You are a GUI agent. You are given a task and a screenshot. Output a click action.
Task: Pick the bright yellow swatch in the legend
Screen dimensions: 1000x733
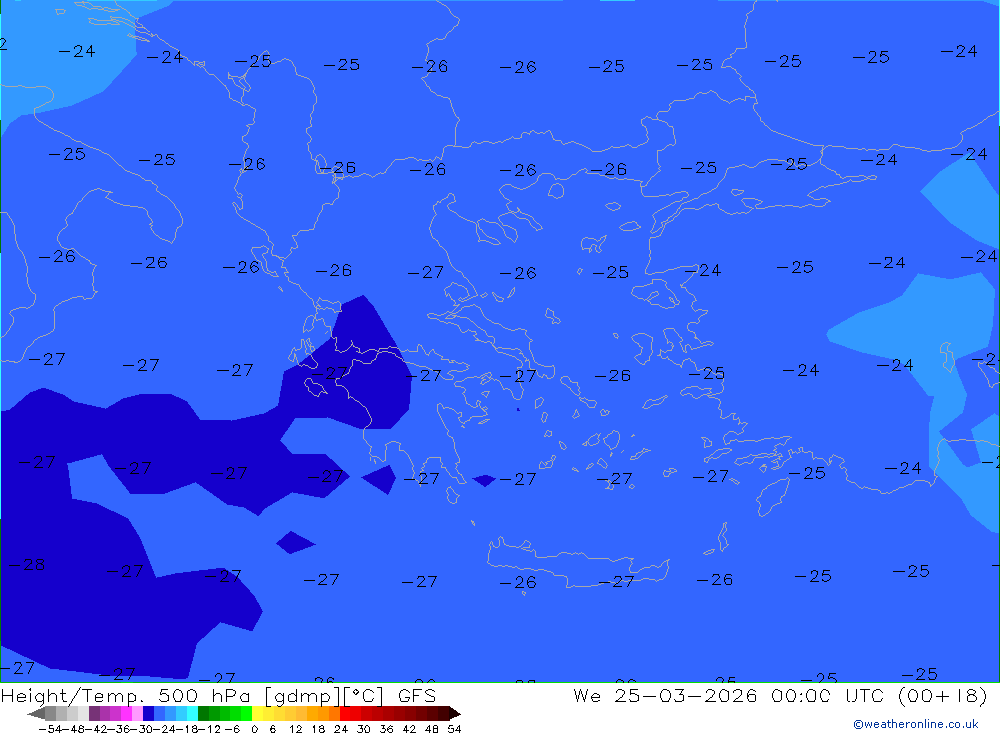[x=258, y=713]
